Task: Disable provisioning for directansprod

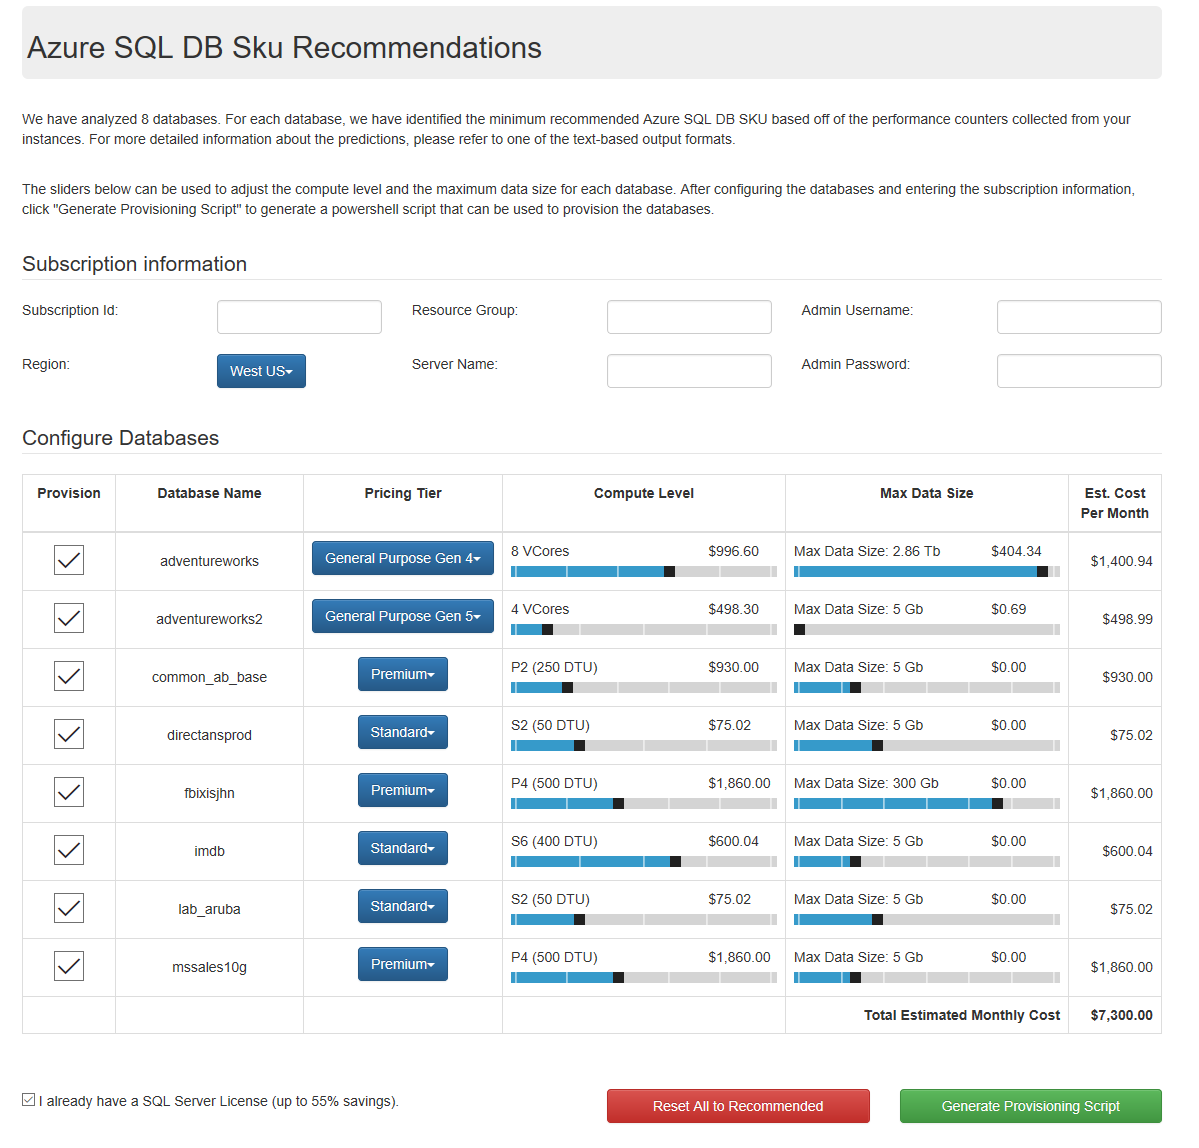Action: click(68, 734)
